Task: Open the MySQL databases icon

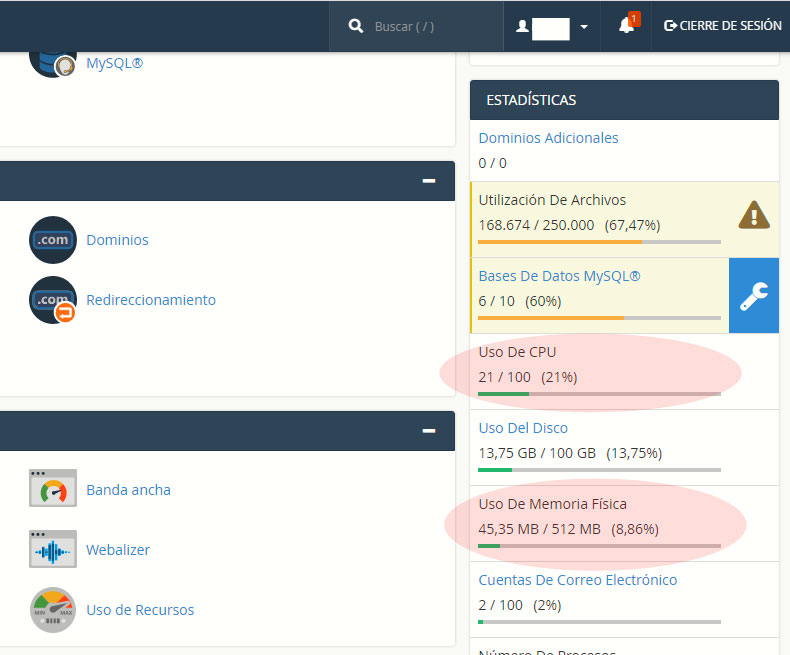Action: point(52,58)
